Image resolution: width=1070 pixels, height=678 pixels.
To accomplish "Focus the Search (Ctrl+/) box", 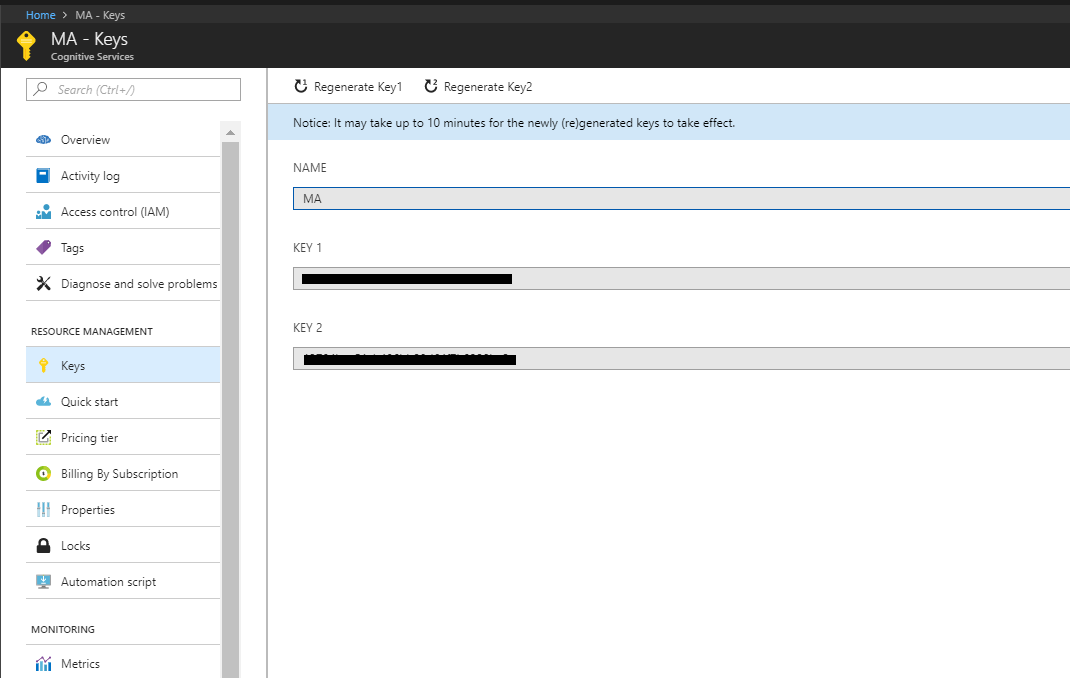I will pos(133,89).
